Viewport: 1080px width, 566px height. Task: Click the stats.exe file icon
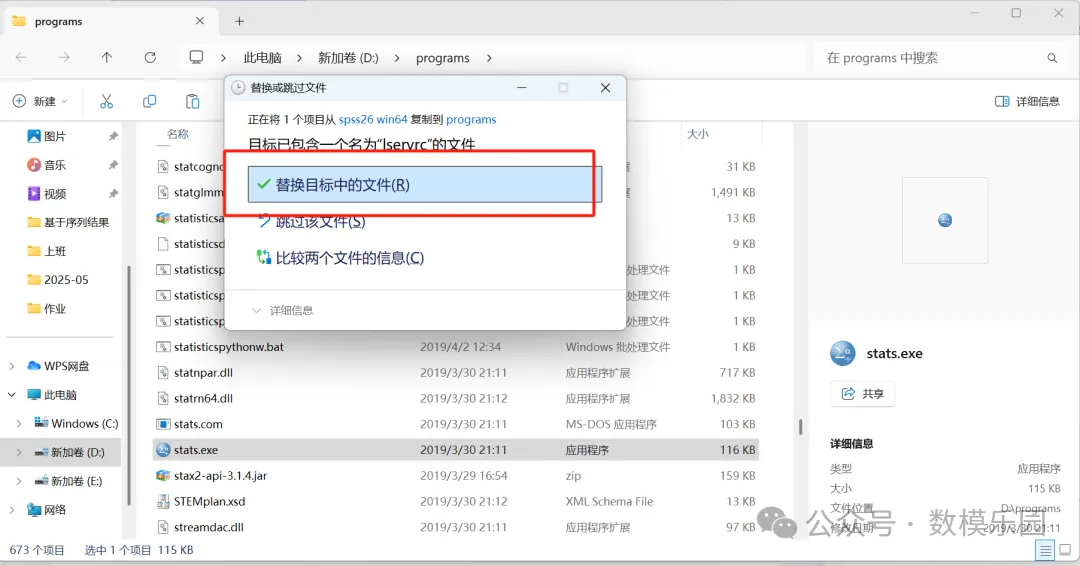tap(163, 450)
